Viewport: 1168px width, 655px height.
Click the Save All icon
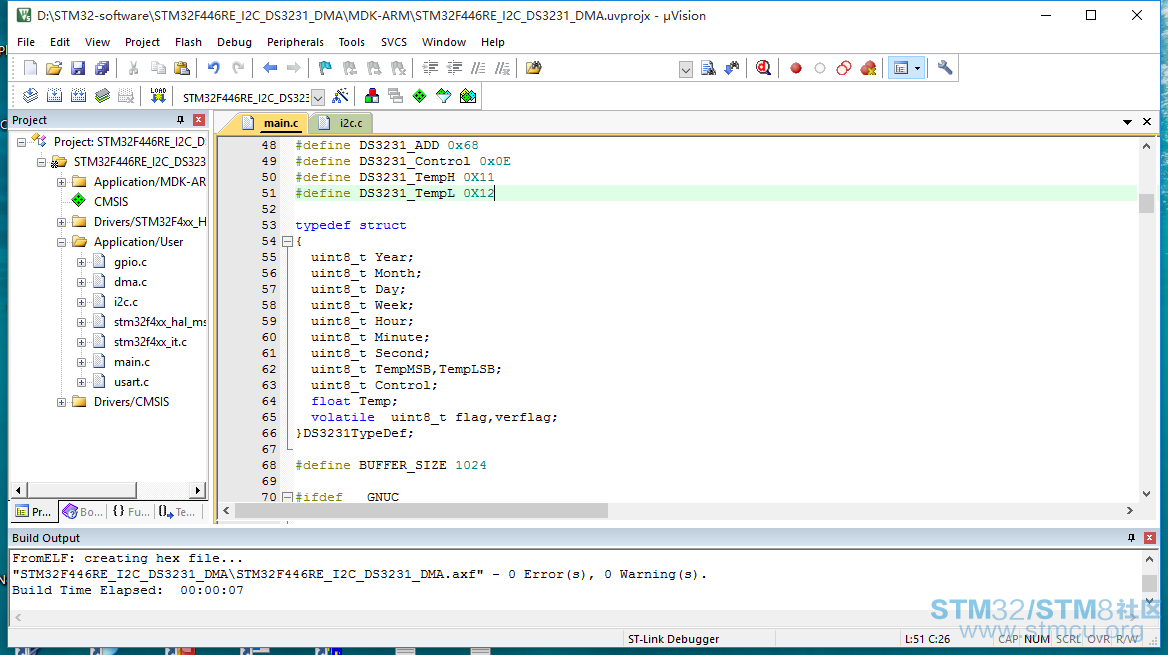[102, 69]
